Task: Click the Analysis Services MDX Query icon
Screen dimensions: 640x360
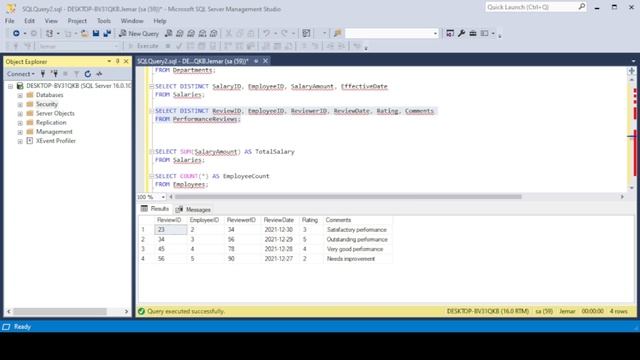Action: [x=180, y=33]
